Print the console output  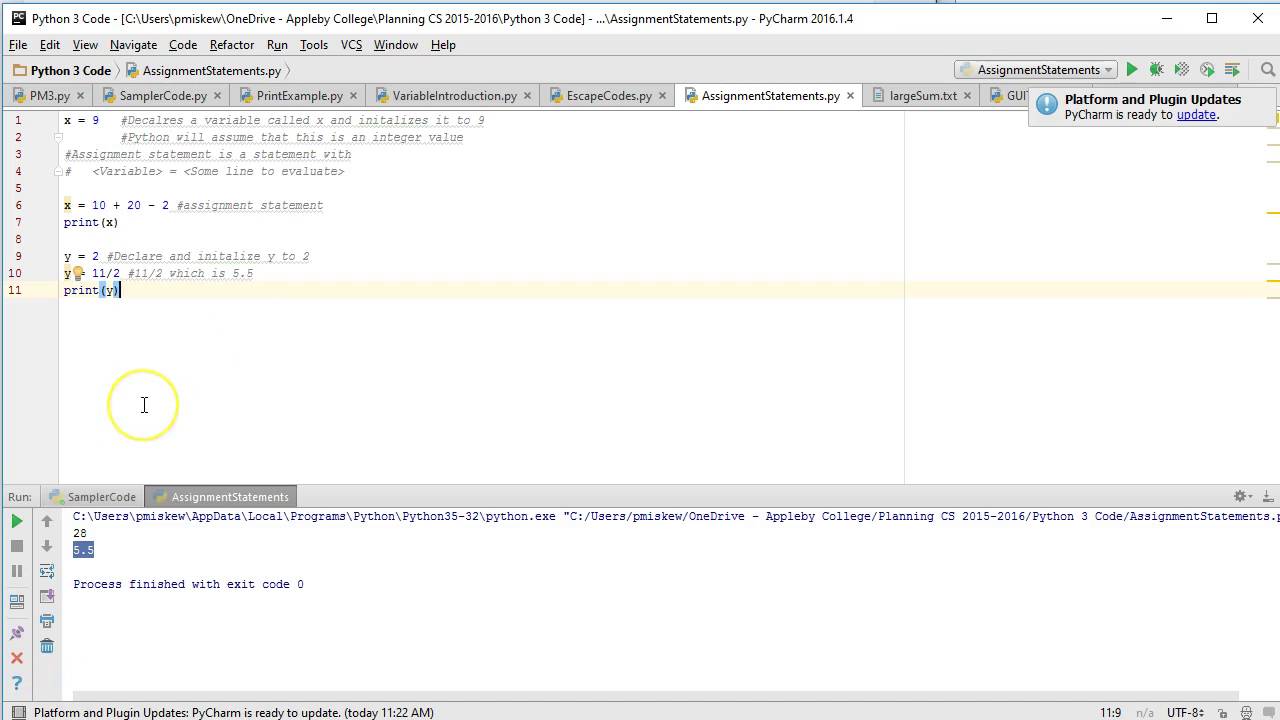pyautogui.click(x=47, y=621)
